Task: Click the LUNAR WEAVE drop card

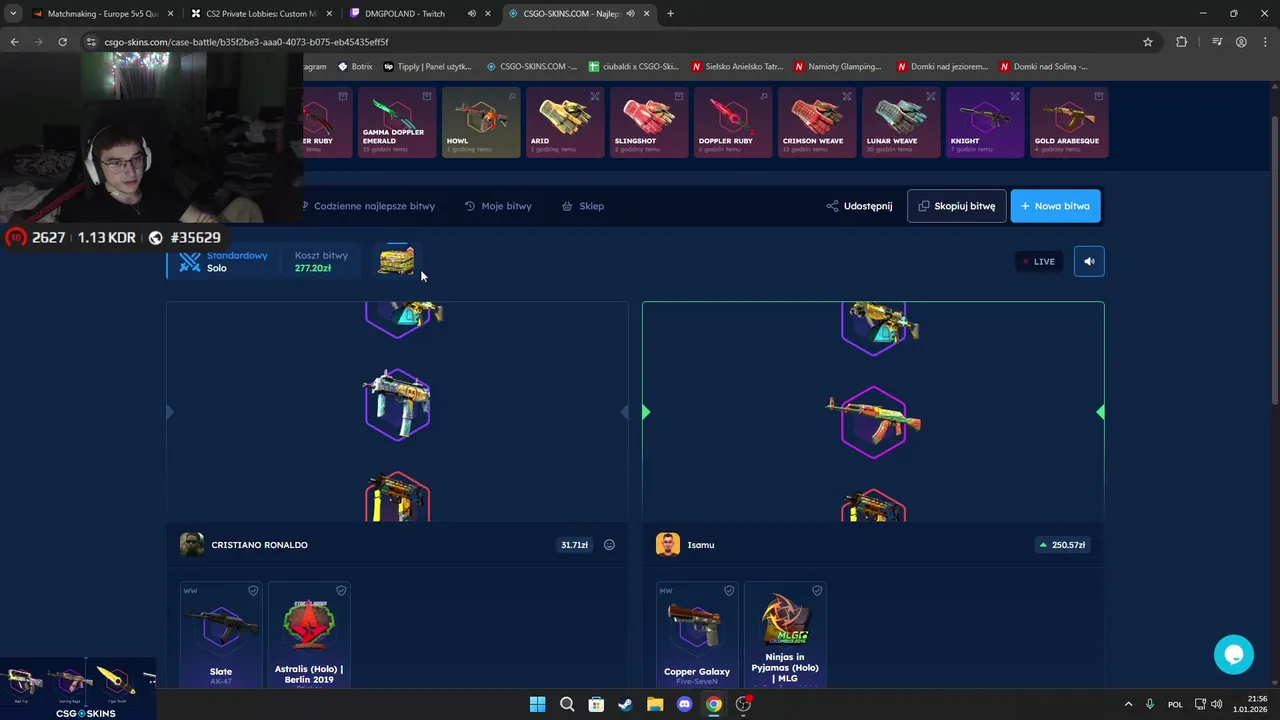Action: point(901,122)
